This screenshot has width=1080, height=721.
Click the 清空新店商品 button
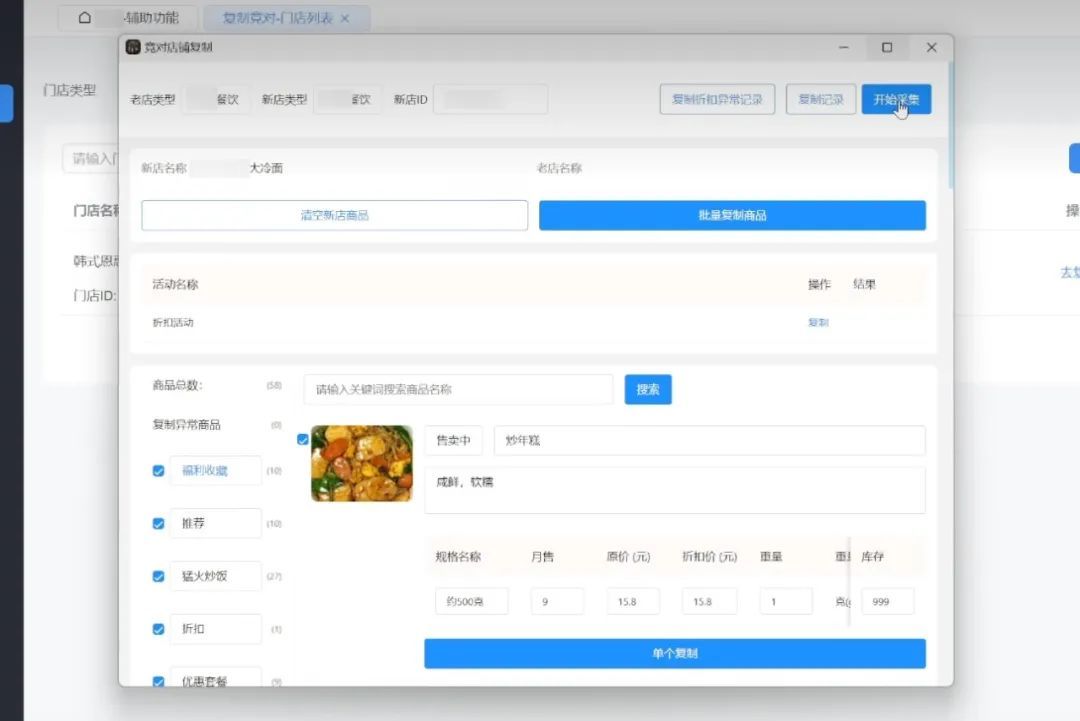(x=334, y=215)
